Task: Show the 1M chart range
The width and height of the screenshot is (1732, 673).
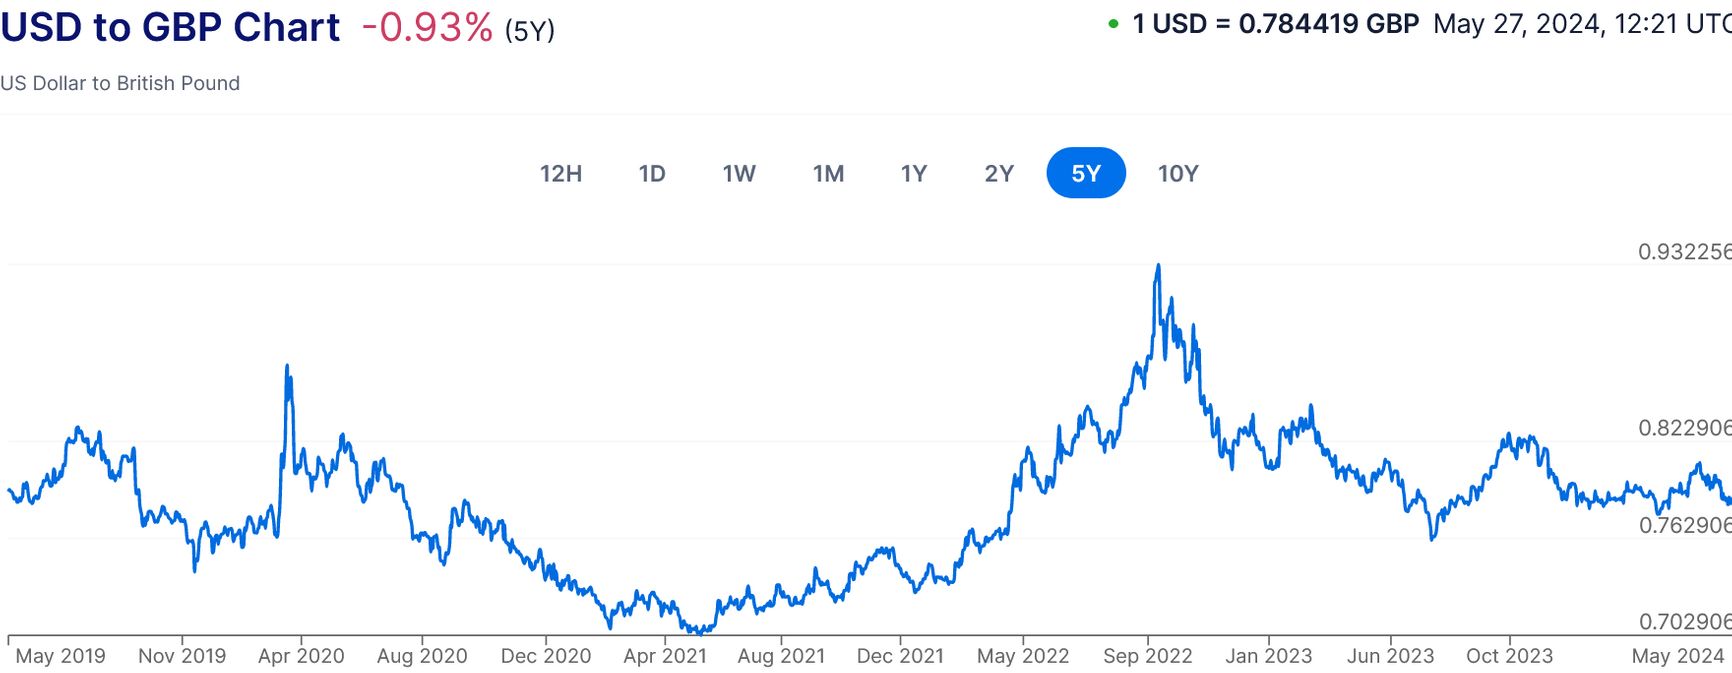Action: click(828, 174)
